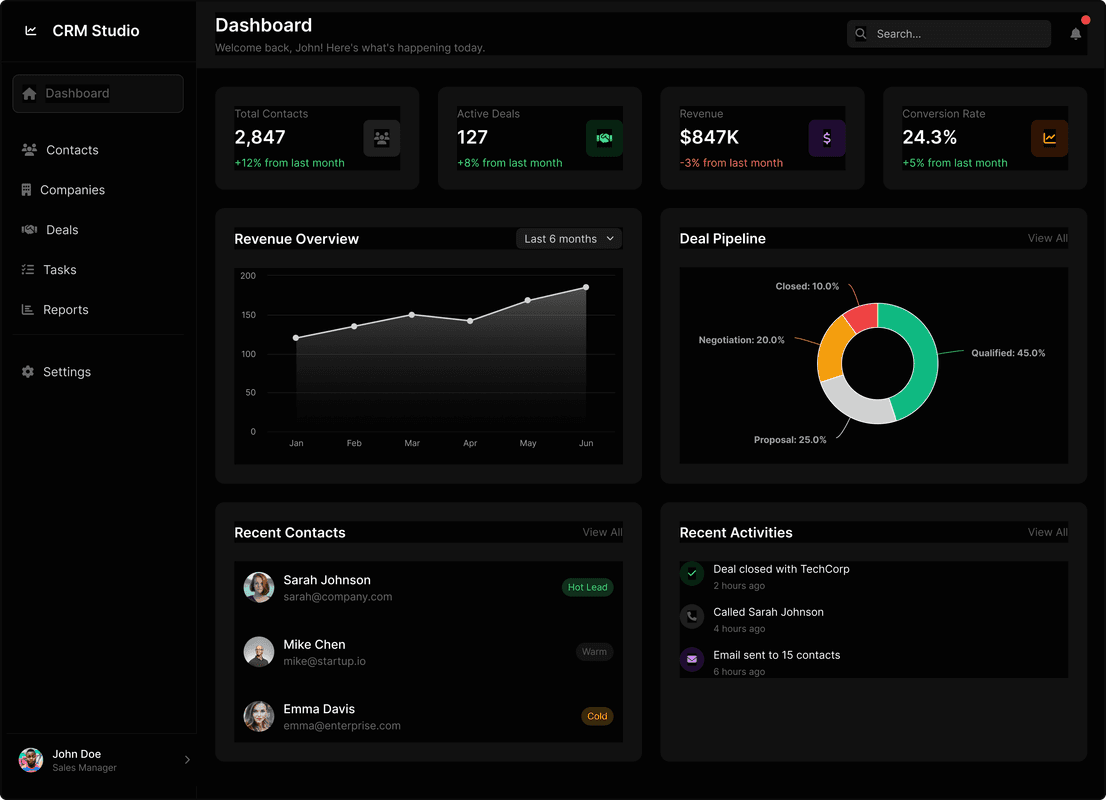Select the Contacts icon in the sidebar
1106x800 pixels.
(29, 149)
